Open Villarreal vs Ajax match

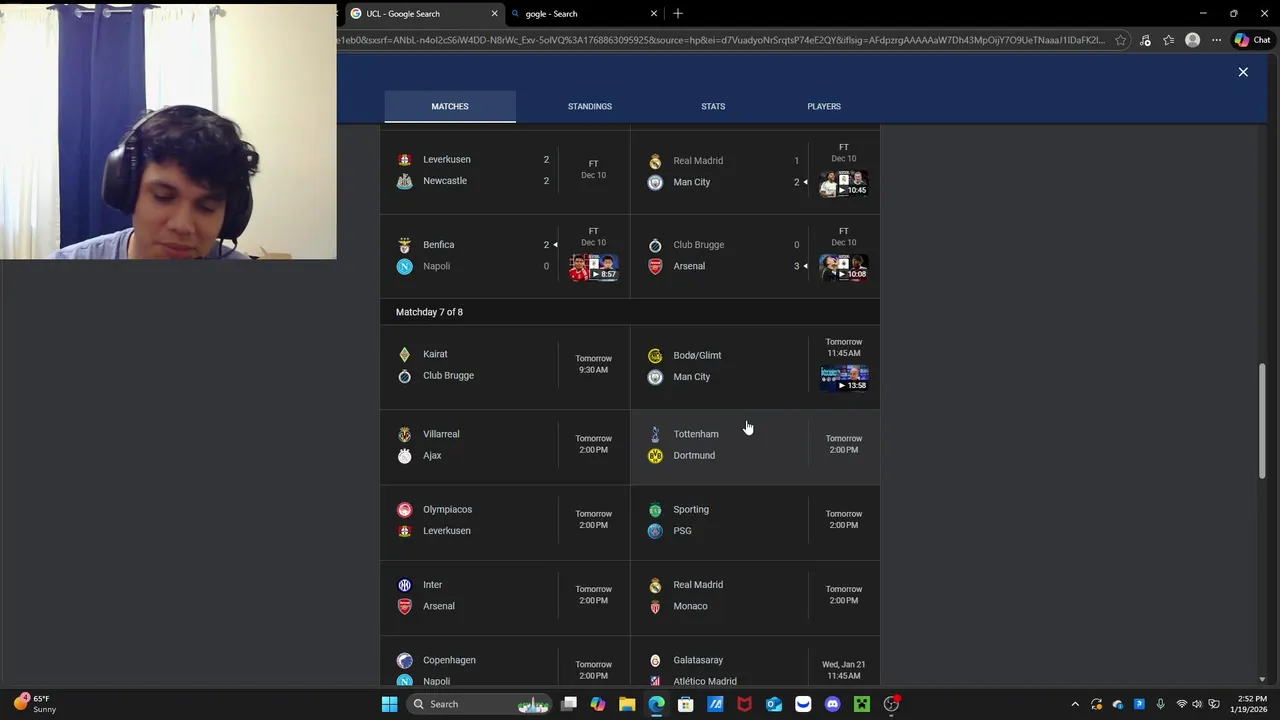(x=505, y=445)
